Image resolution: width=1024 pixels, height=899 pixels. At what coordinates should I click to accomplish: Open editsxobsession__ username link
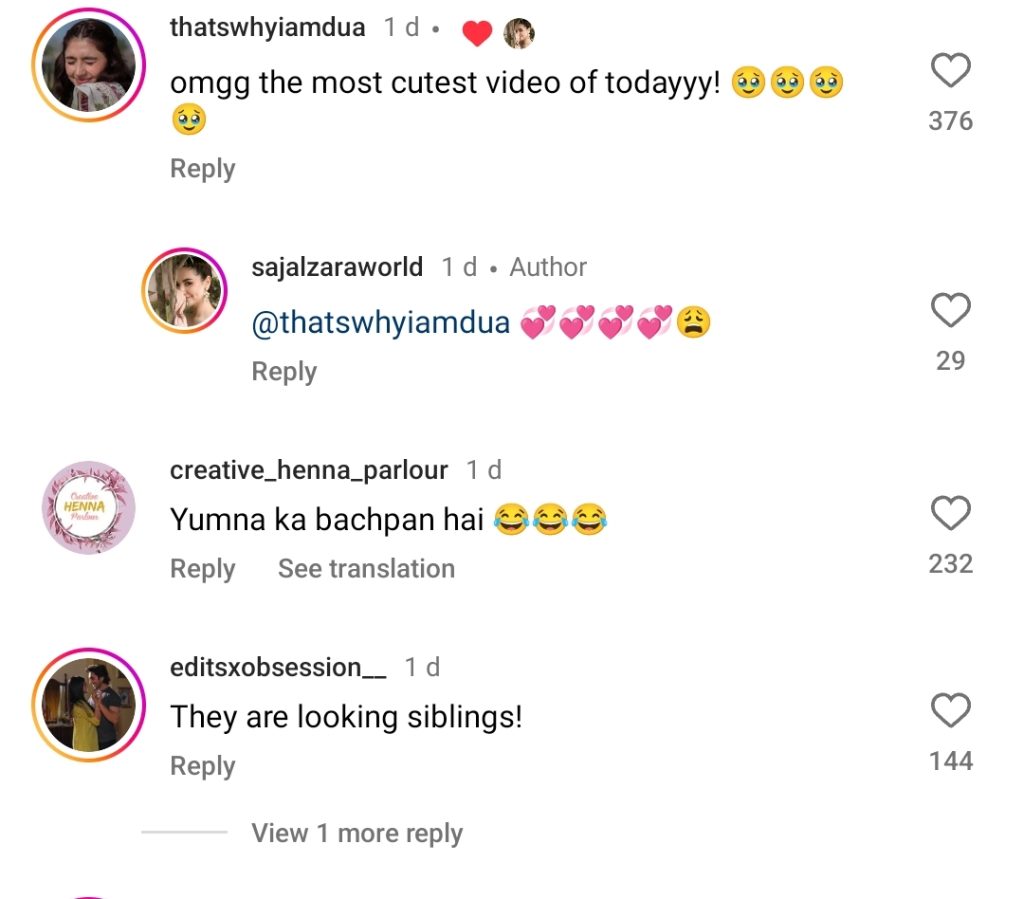(x=278, y=667)
